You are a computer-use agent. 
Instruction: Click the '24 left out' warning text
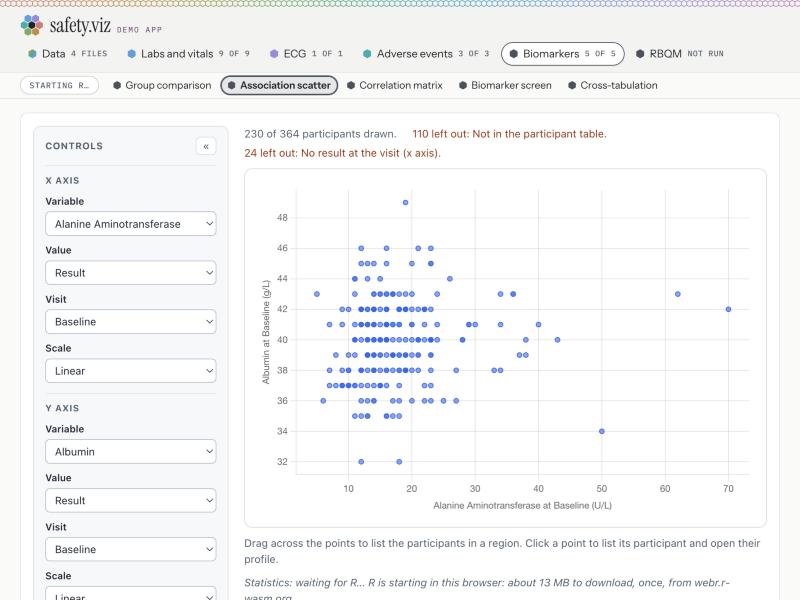point(342,153)
